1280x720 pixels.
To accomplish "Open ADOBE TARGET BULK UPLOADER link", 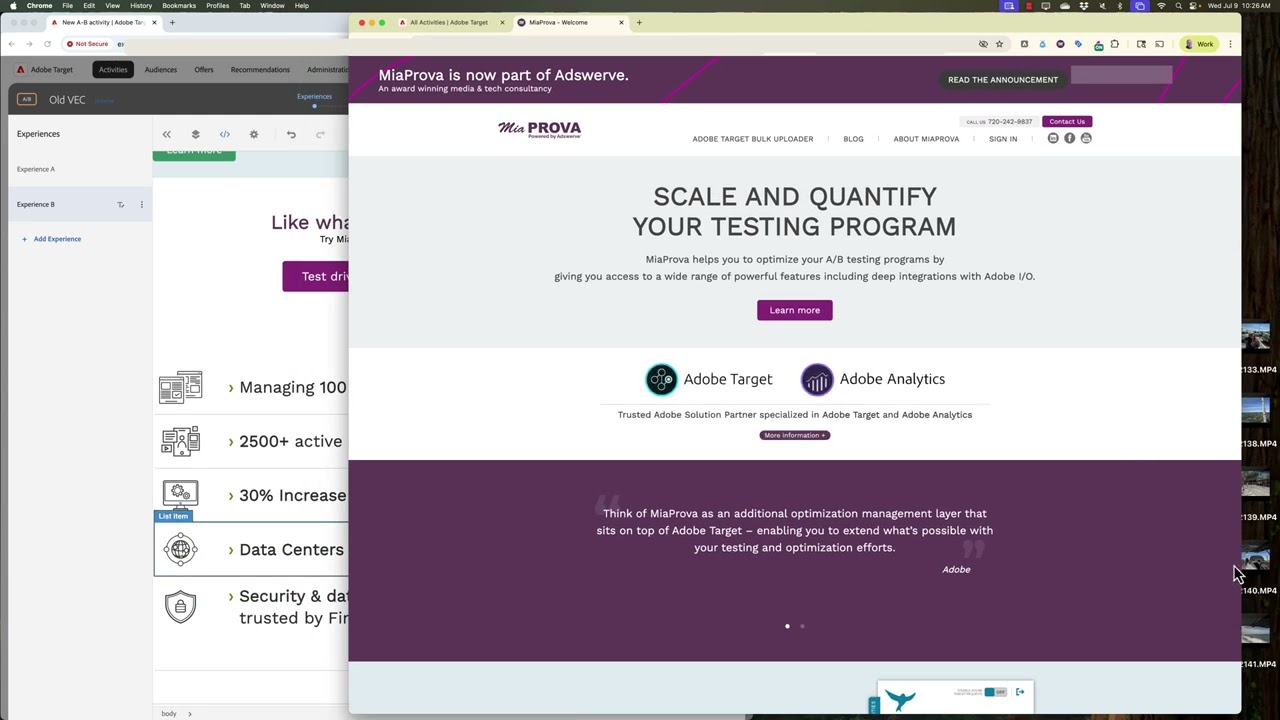I will [x=753, y=139].
